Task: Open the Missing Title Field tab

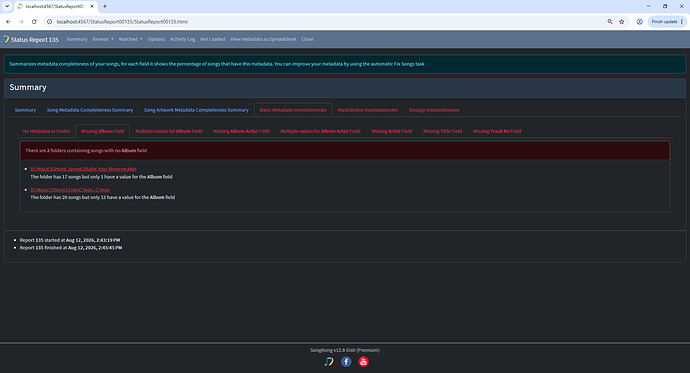Action: coord(442,131)
